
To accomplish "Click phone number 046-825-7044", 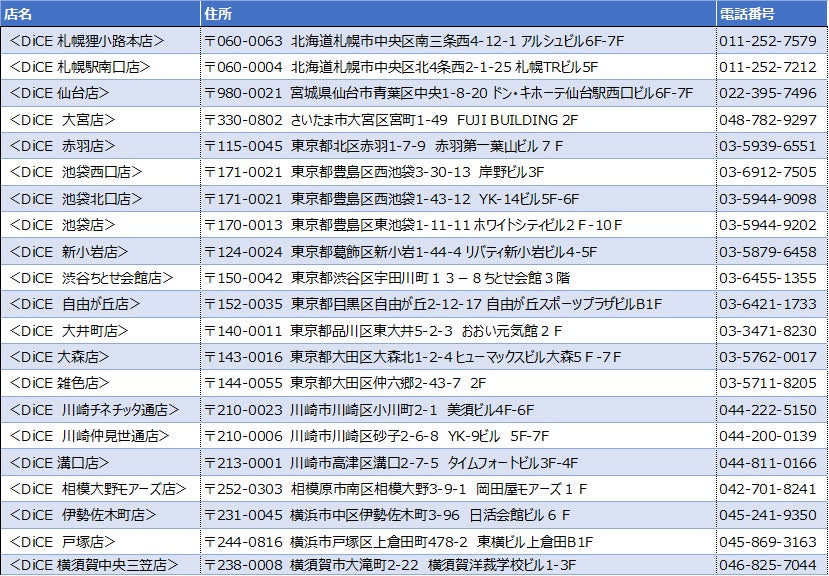I will (772, 564).
